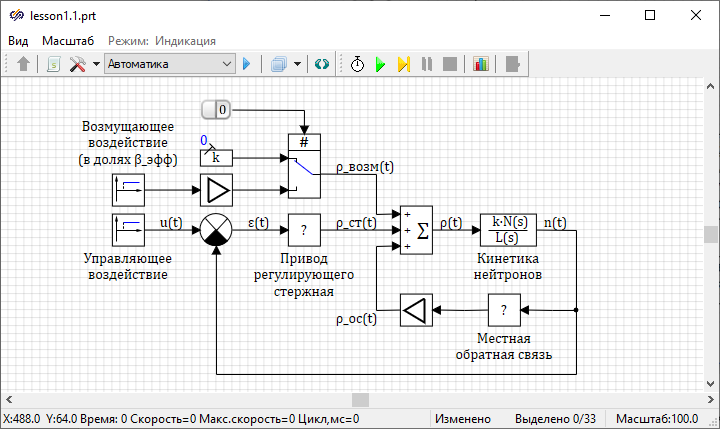Image resolution: width=720 pixels, height=429 pixels.
Task: Expand the layers icon dropdown arrow
Action: point(298,64)
